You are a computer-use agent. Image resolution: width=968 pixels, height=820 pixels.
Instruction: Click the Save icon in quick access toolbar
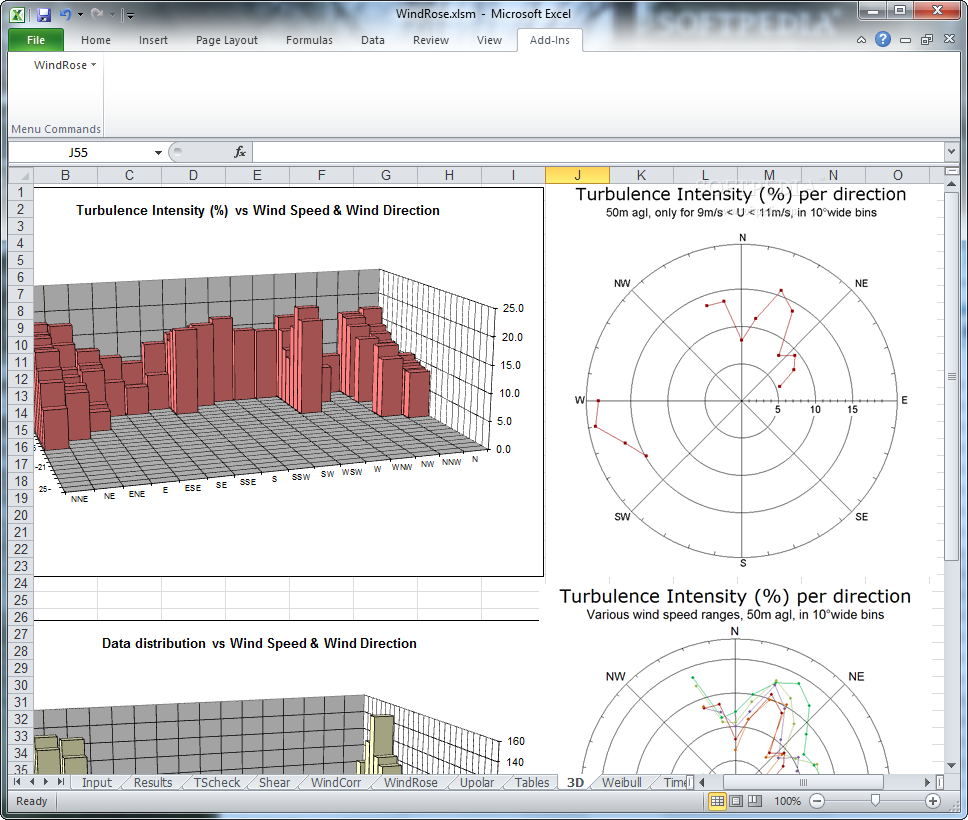(44, 14)
